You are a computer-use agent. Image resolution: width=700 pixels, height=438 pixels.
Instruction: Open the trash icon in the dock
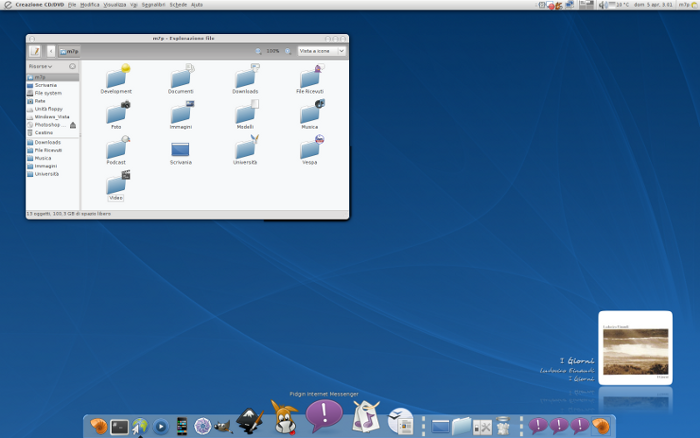click(503, 426)
